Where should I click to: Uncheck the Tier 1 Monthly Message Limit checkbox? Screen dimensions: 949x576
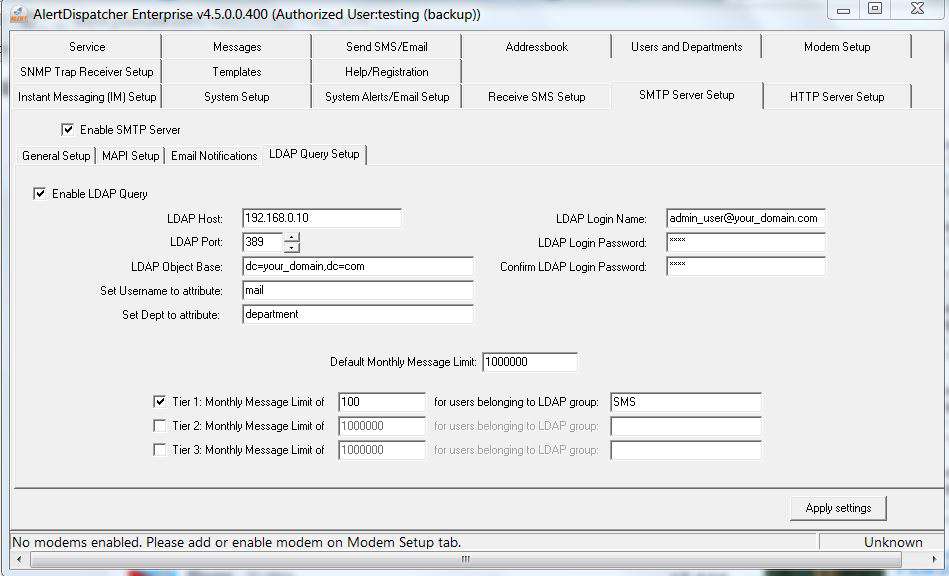160,401
